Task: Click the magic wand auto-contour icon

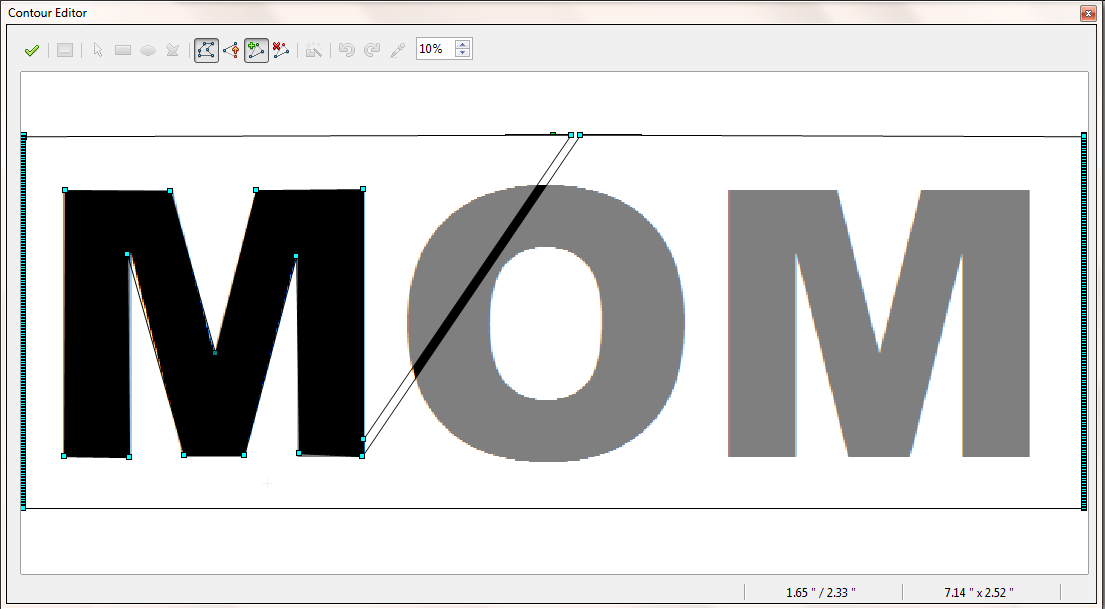Action: (x=314, y=51)
